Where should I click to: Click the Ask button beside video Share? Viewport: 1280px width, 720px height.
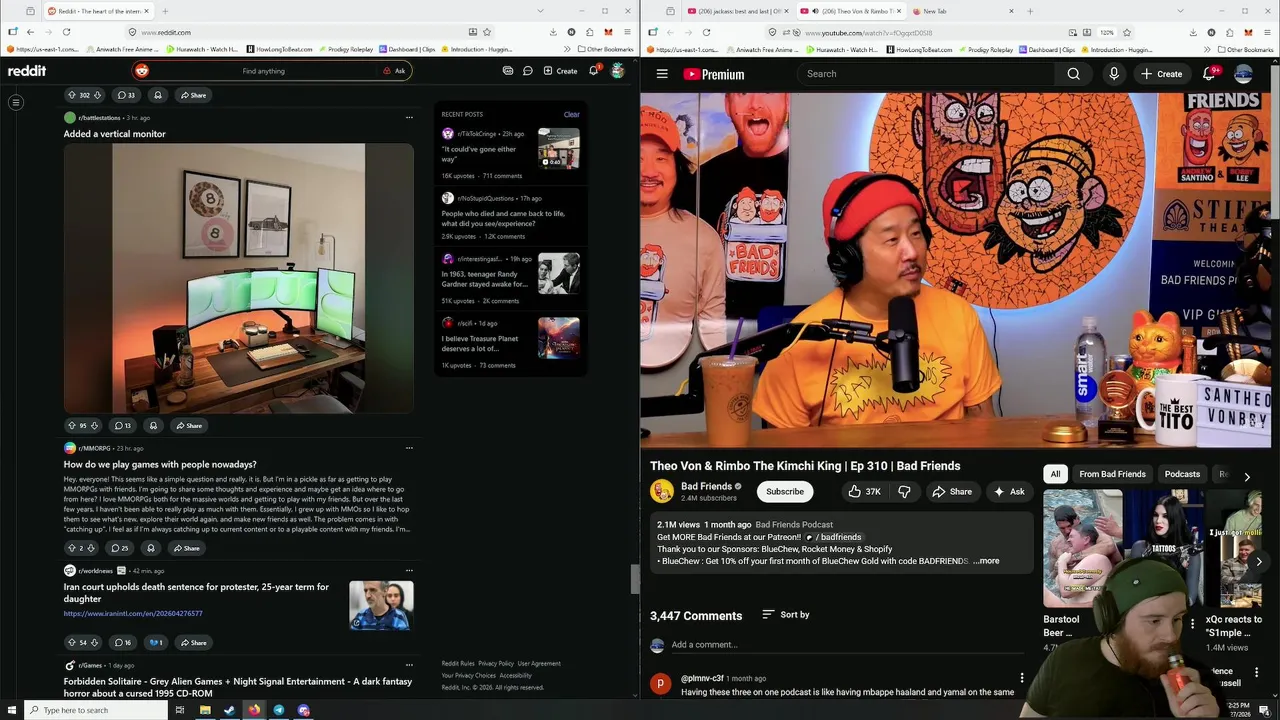[1009, 491]
